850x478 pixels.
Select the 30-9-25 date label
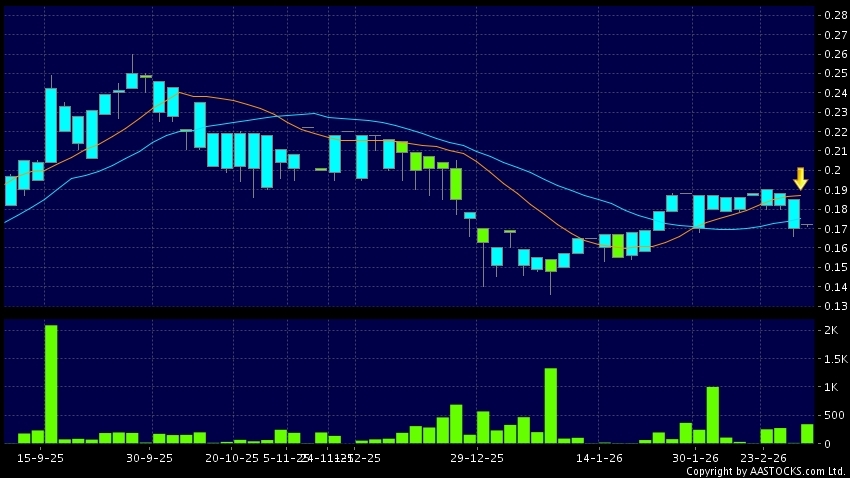click(x=150, y=458)
